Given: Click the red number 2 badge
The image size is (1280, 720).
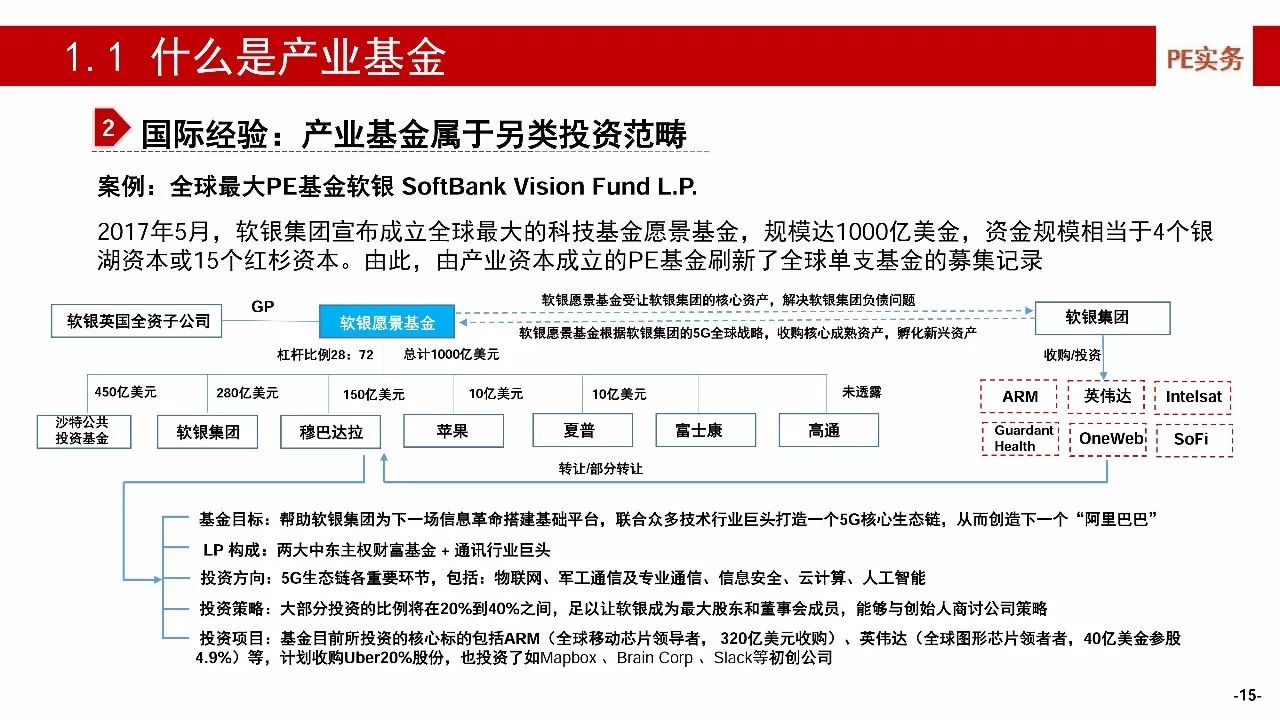Looking at the screenshot, I should pos(111,127).
